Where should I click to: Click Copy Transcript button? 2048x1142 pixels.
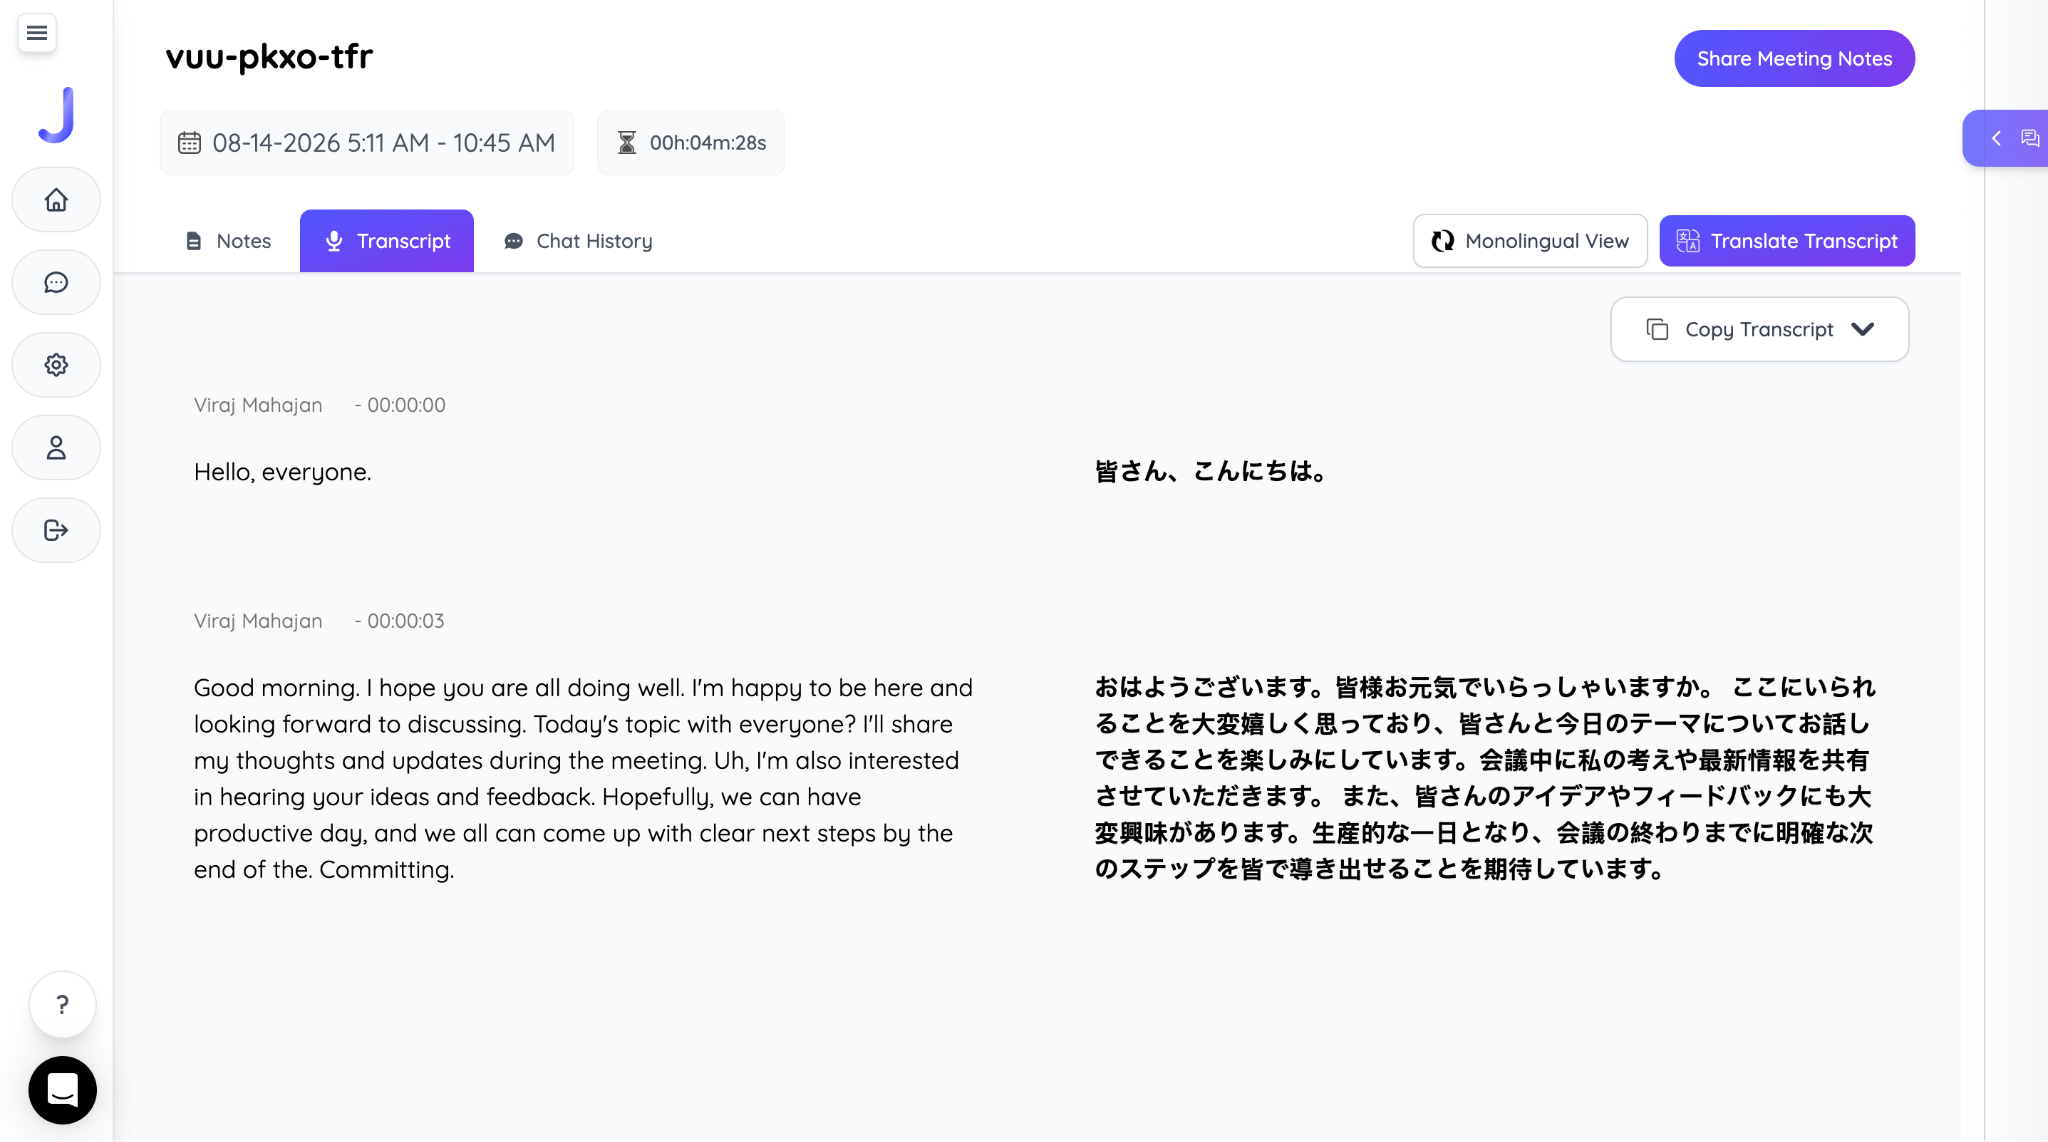(1759, 329)
